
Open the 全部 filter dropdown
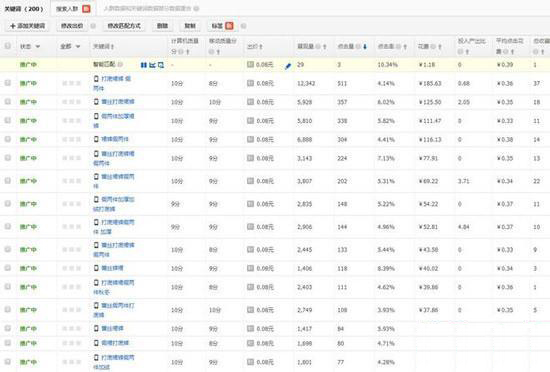[70, 46]
